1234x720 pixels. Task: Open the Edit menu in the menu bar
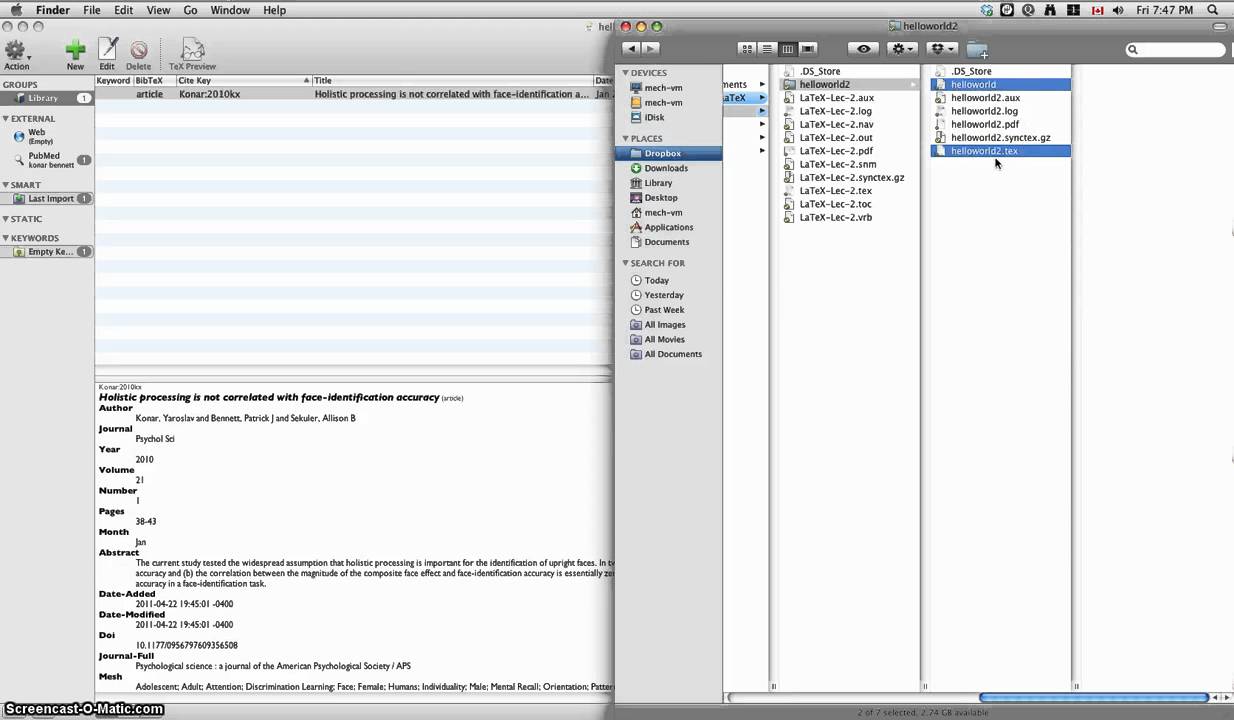pos(124,10)
